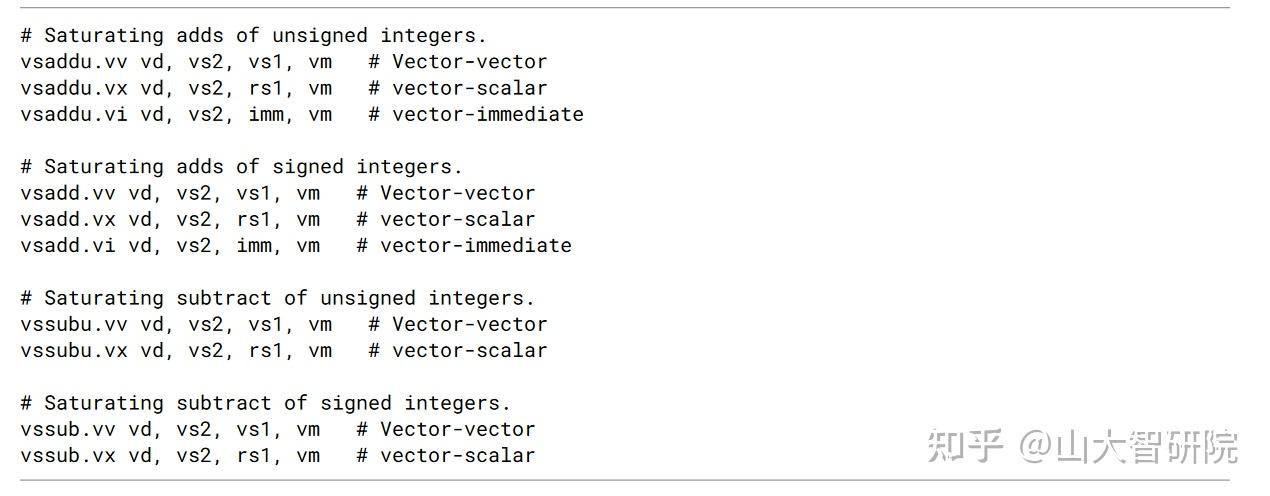Click the "imm" operand on the vsaddu.vi line
1270x496 pixels.
pyautogui.click(x=266, y=114)
